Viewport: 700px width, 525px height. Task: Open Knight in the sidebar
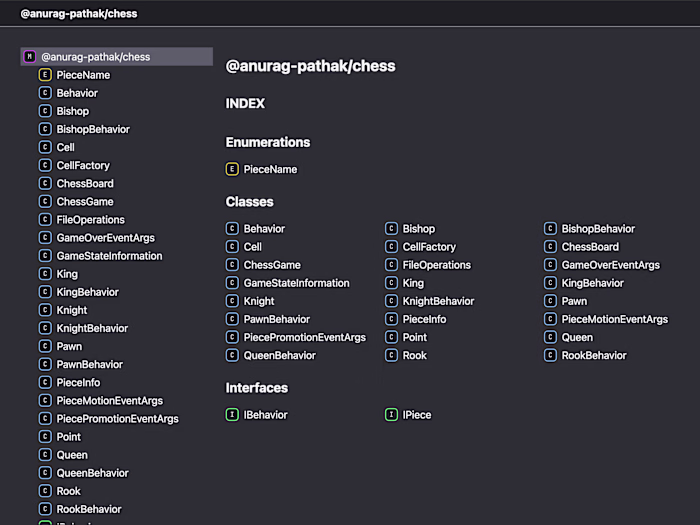[72, 310]
